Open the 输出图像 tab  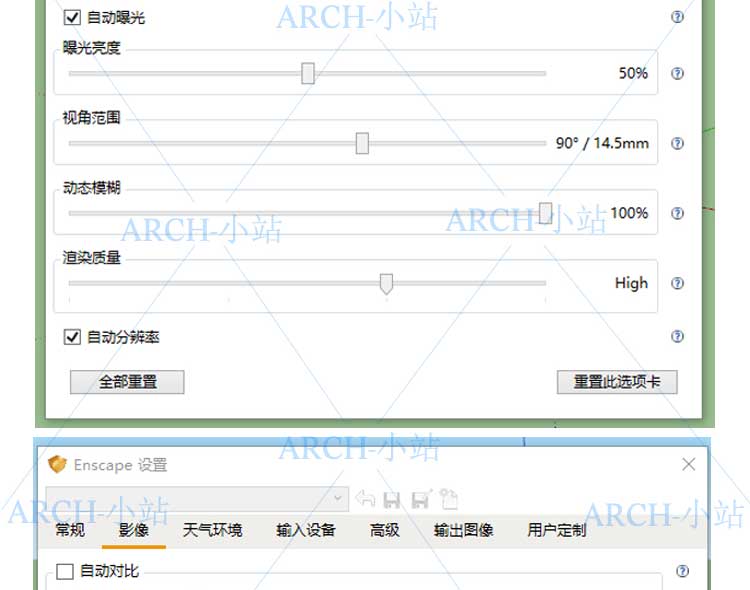[463, 530]
